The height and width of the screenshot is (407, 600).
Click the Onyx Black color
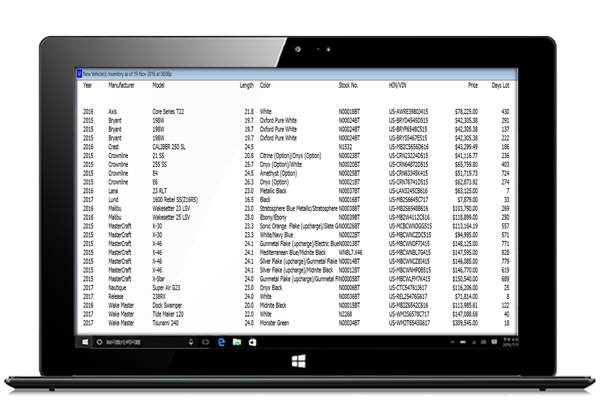[x=271, y=288]
